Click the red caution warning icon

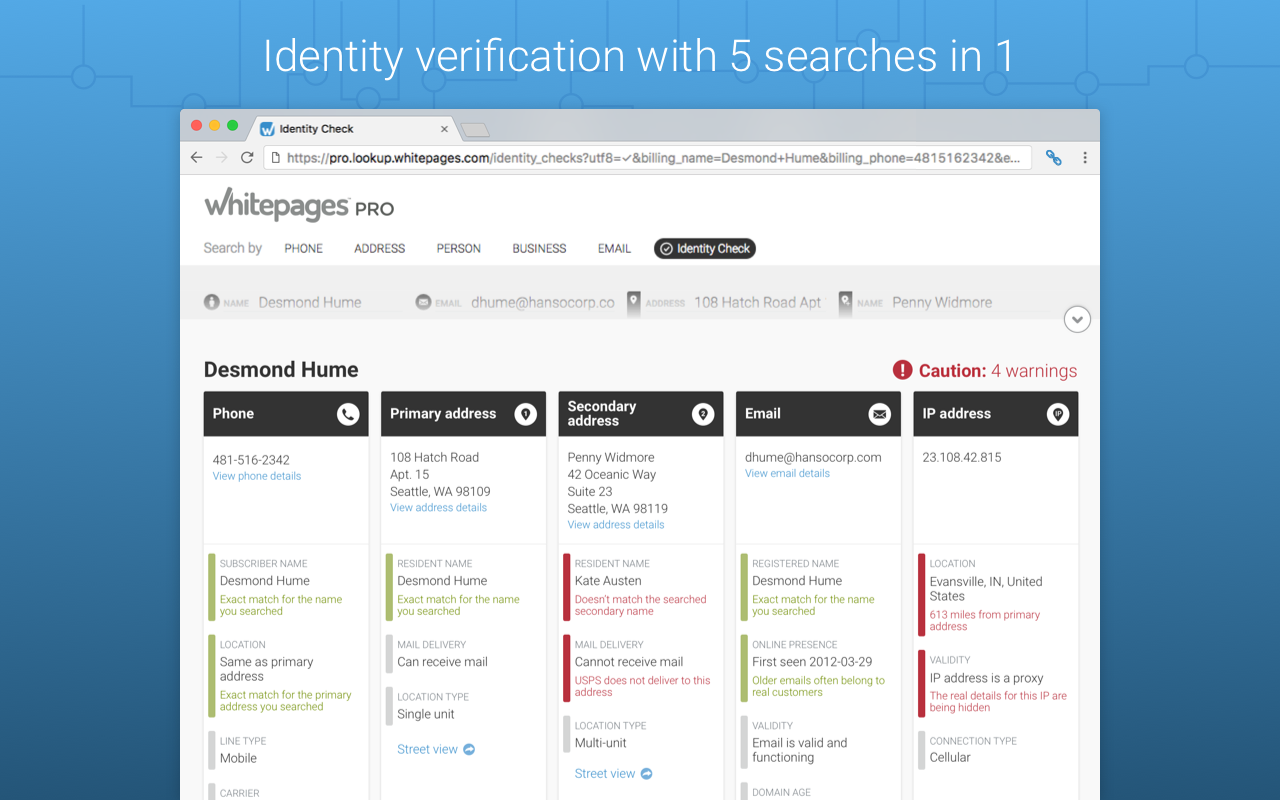pyautogui.click(x=903, y=370)
